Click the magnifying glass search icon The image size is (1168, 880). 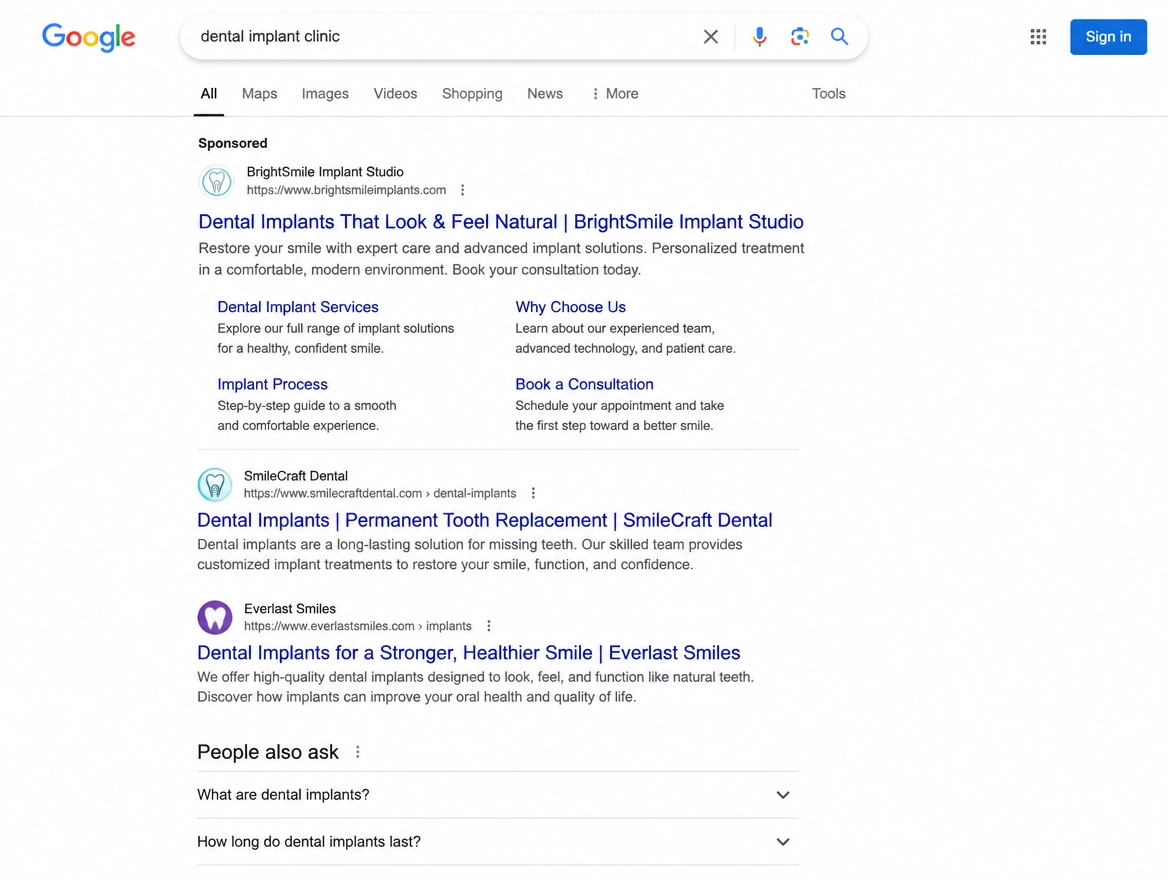coord(840,37)
